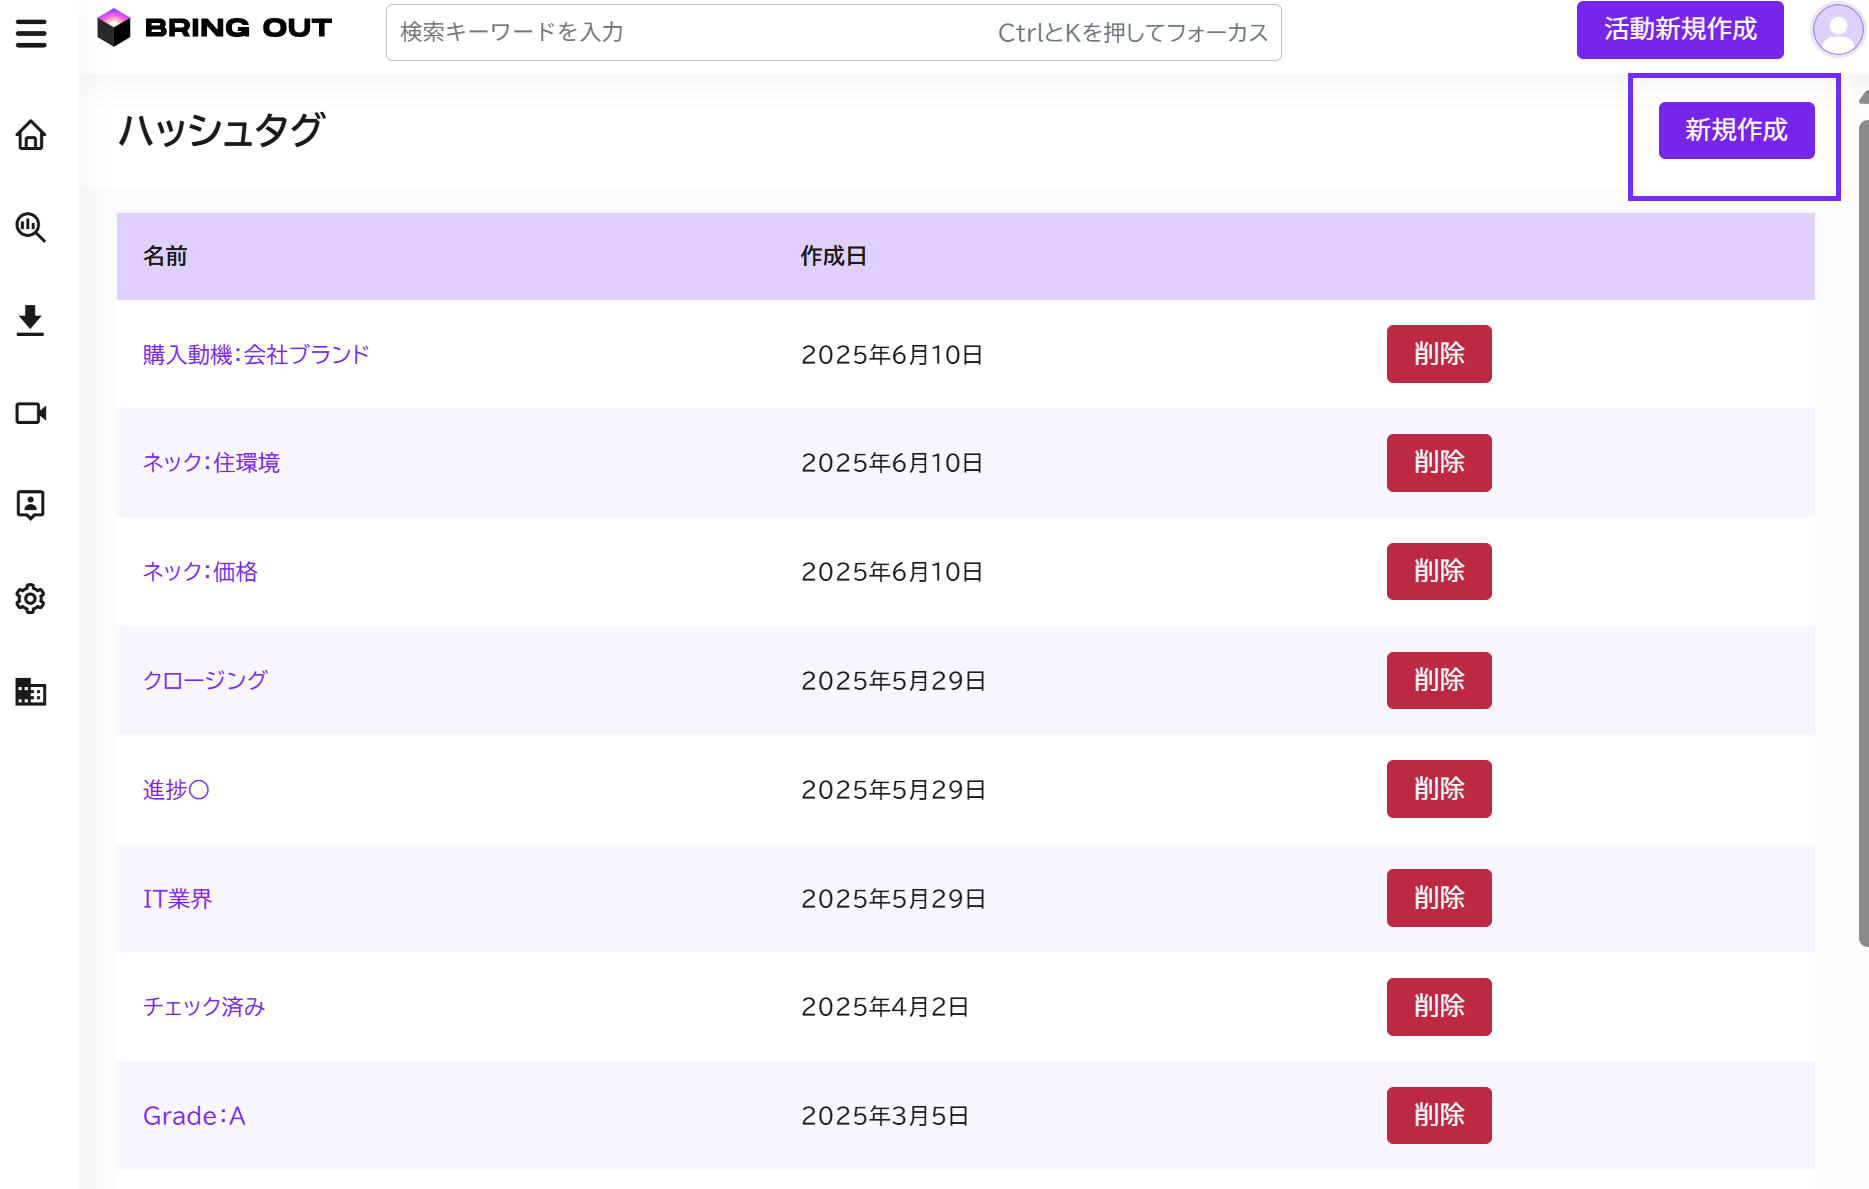Screen dimensions: 1869x1189
Task: Delete the Grade:A hashtag
Action: point(1438,1115)
